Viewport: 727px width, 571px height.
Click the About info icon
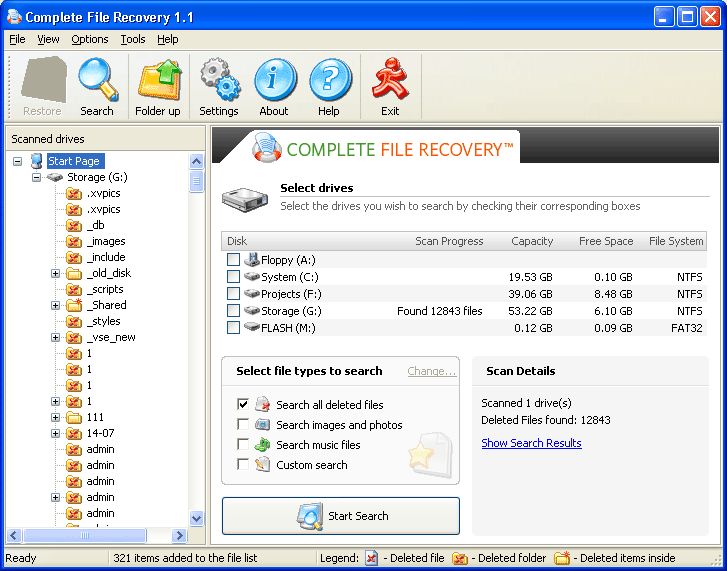[275, 79]
